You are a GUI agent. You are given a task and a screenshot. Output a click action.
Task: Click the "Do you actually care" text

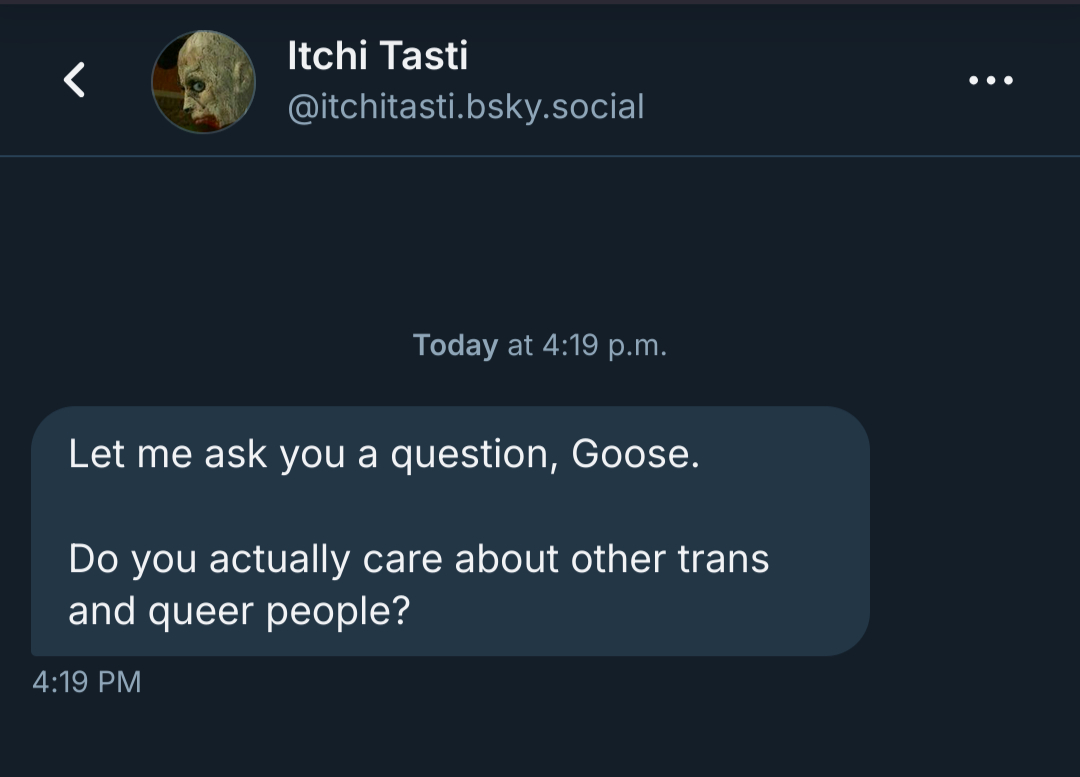(x=257, y=559)
